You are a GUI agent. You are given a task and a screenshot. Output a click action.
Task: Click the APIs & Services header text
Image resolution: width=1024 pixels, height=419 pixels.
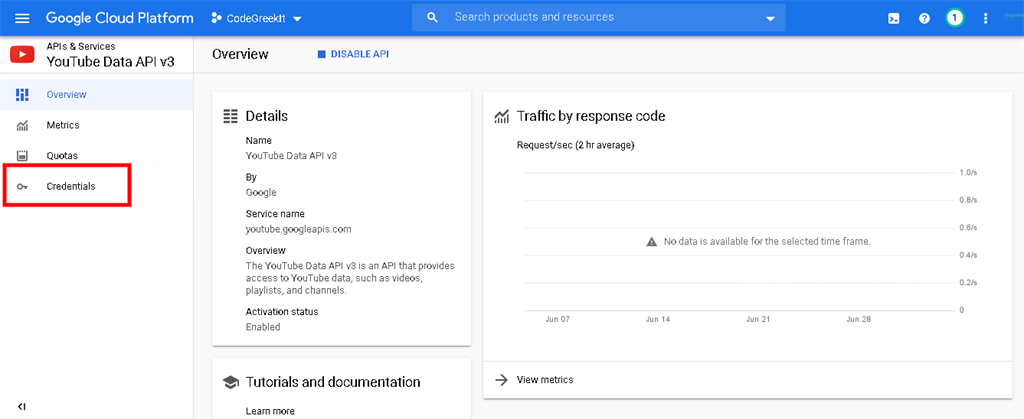click(x=81, y=46)
